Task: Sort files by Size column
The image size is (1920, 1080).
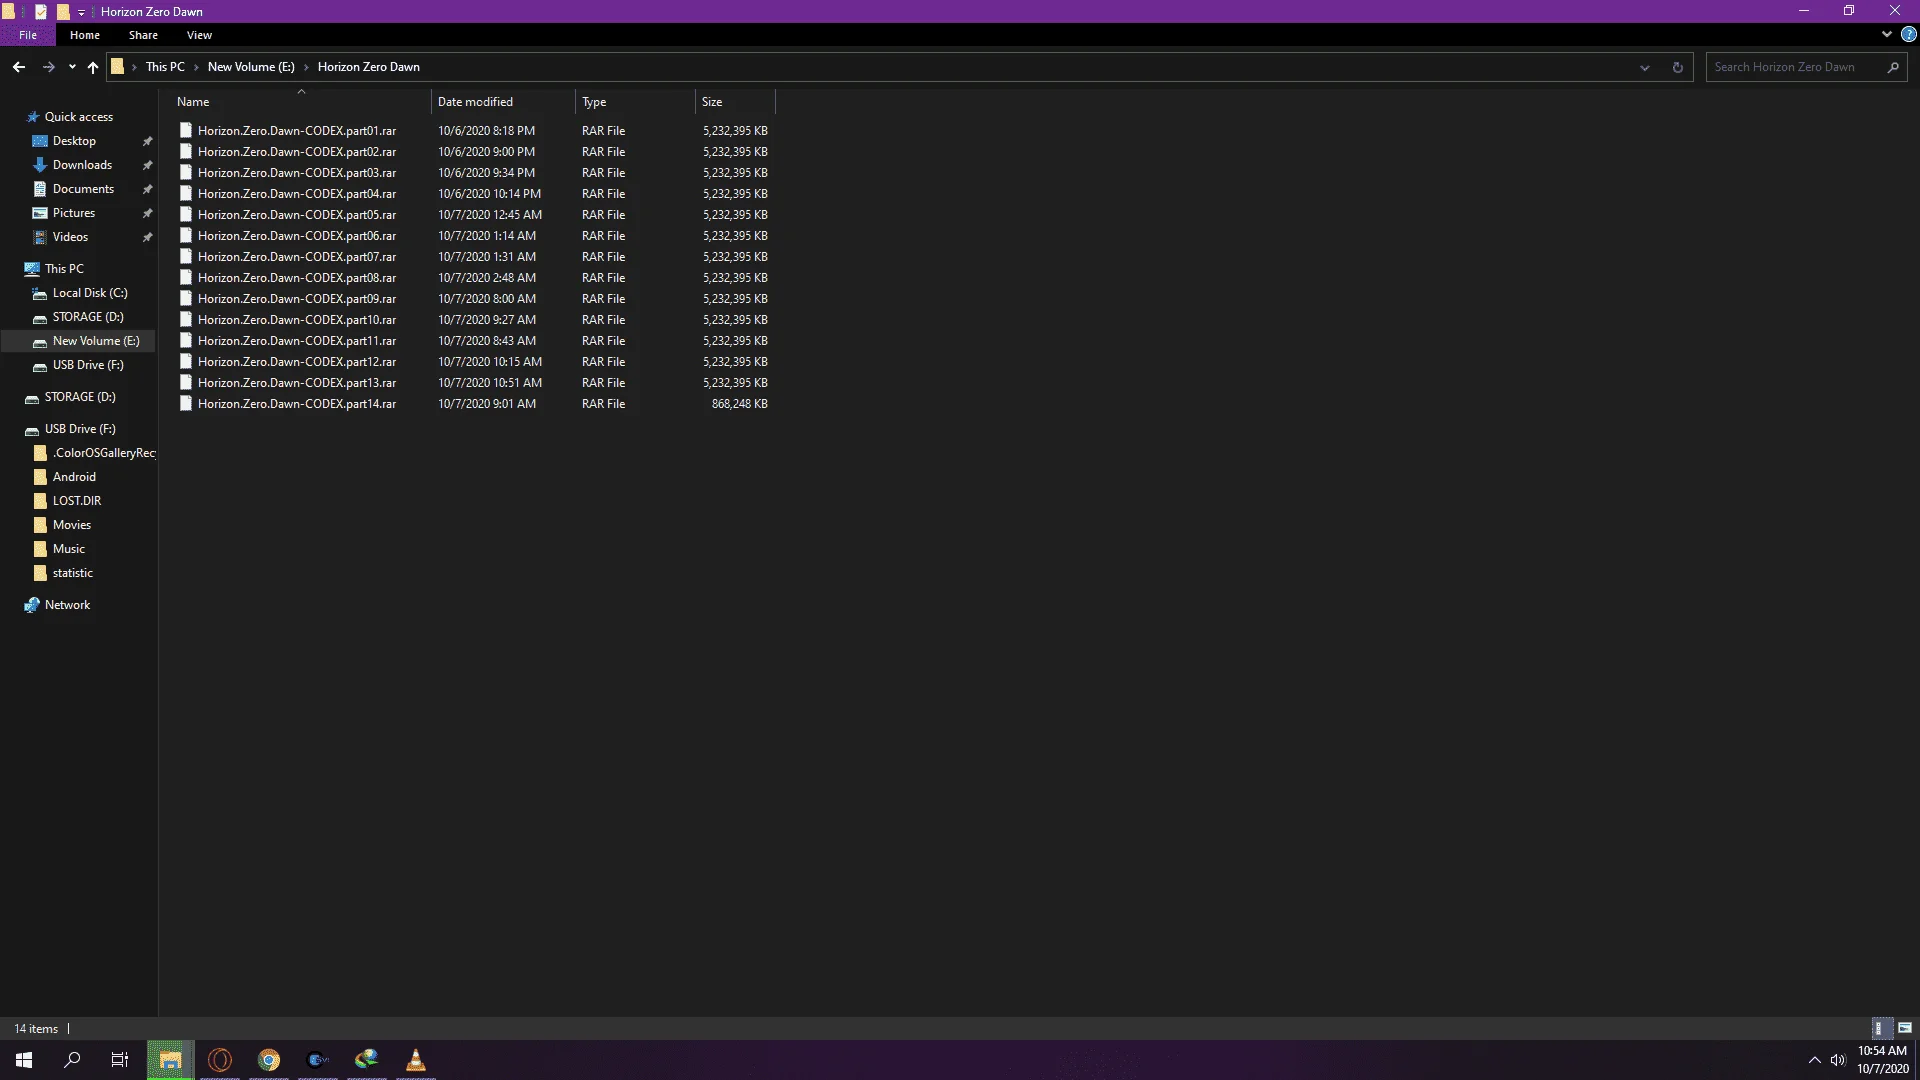Action: [735, 102]
